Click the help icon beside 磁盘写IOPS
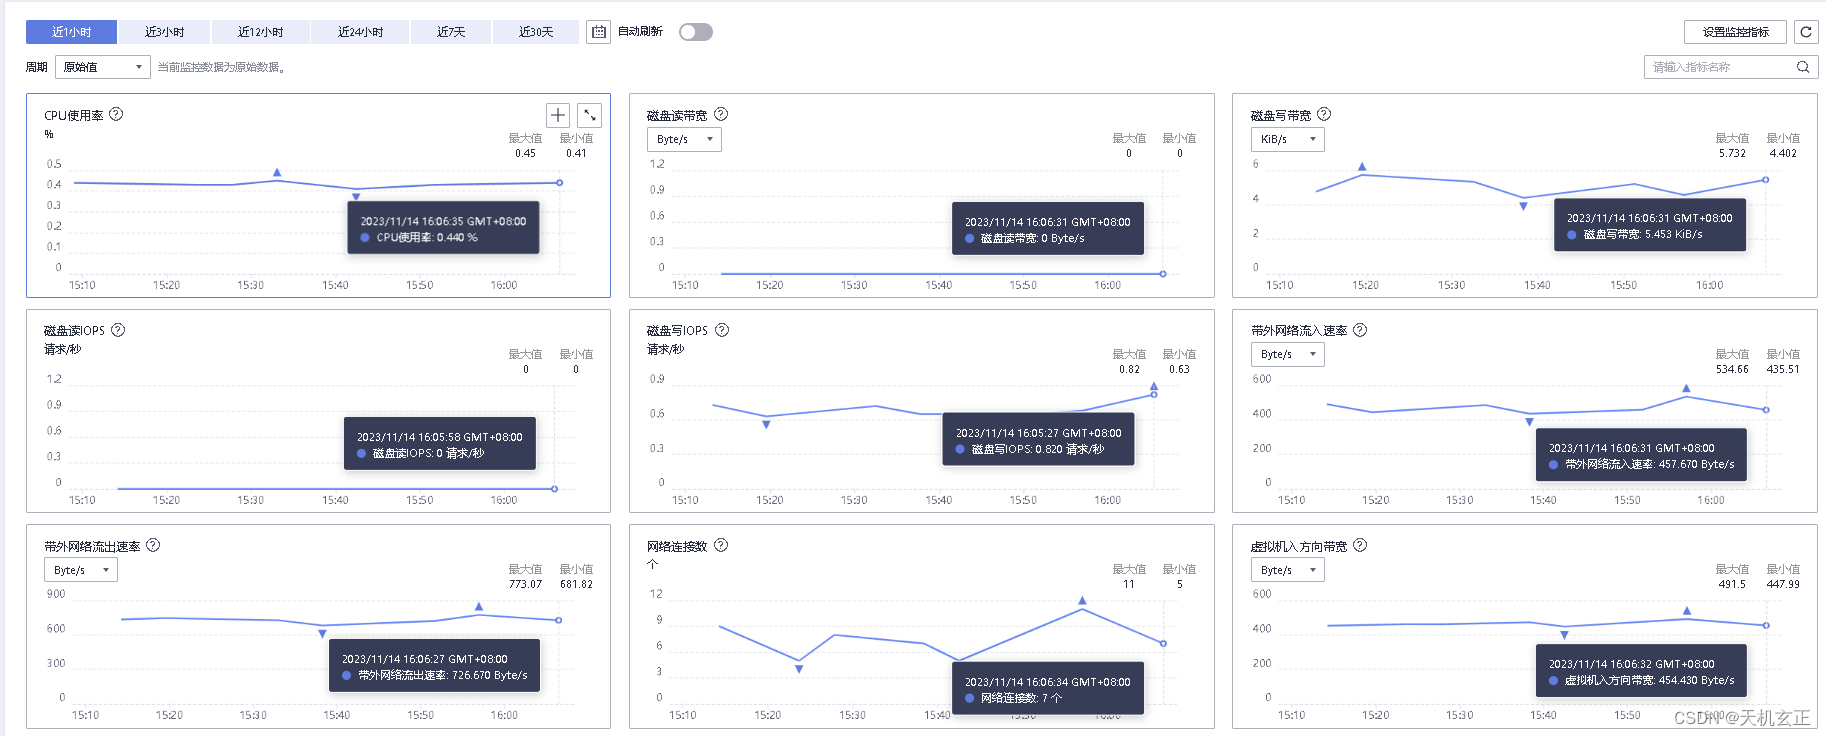The width and height of the screenshot is (1826, 736). click(722, 330)
